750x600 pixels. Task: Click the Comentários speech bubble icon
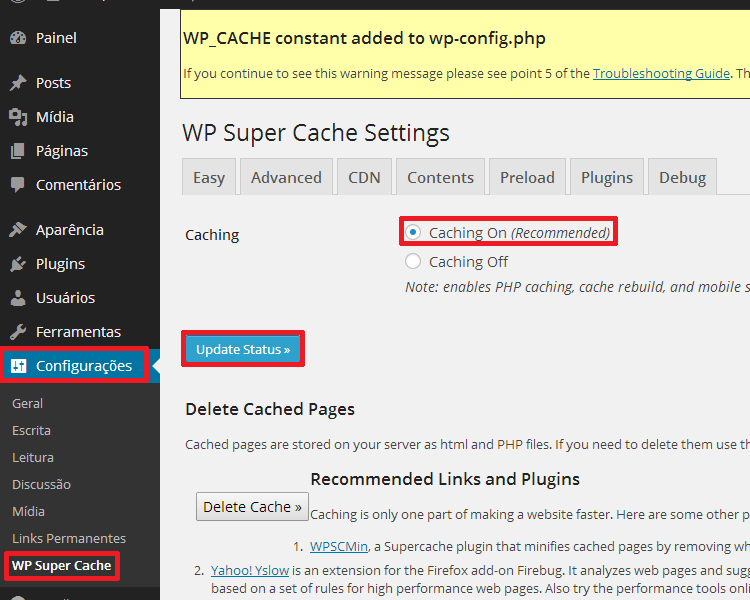click(18, 185)
